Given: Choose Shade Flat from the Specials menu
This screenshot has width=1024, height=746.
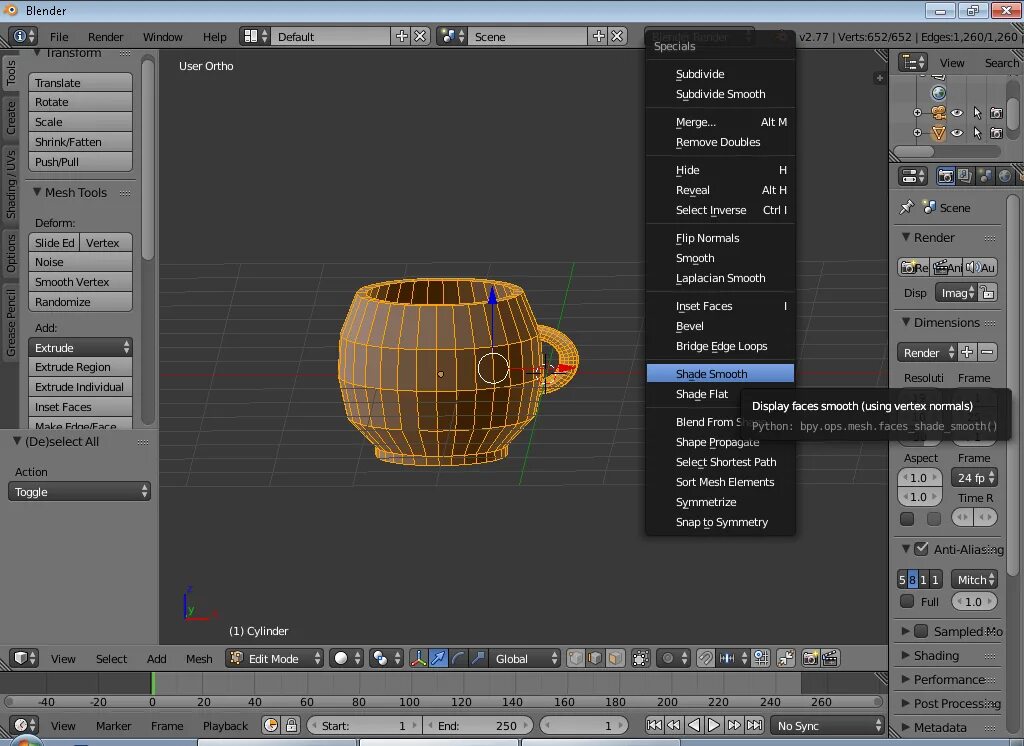Looking at the screenshot, I should coord(701,394).
